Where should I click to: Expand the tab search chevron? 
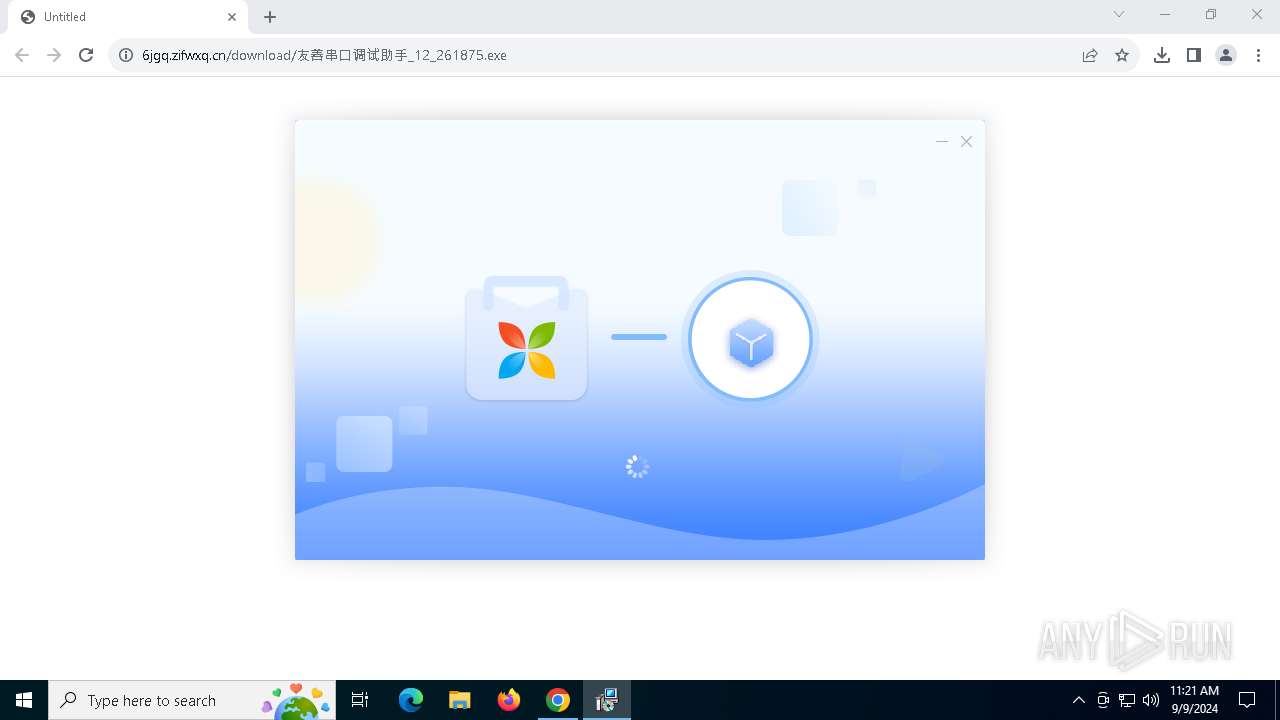click(x=1119, y=14)
